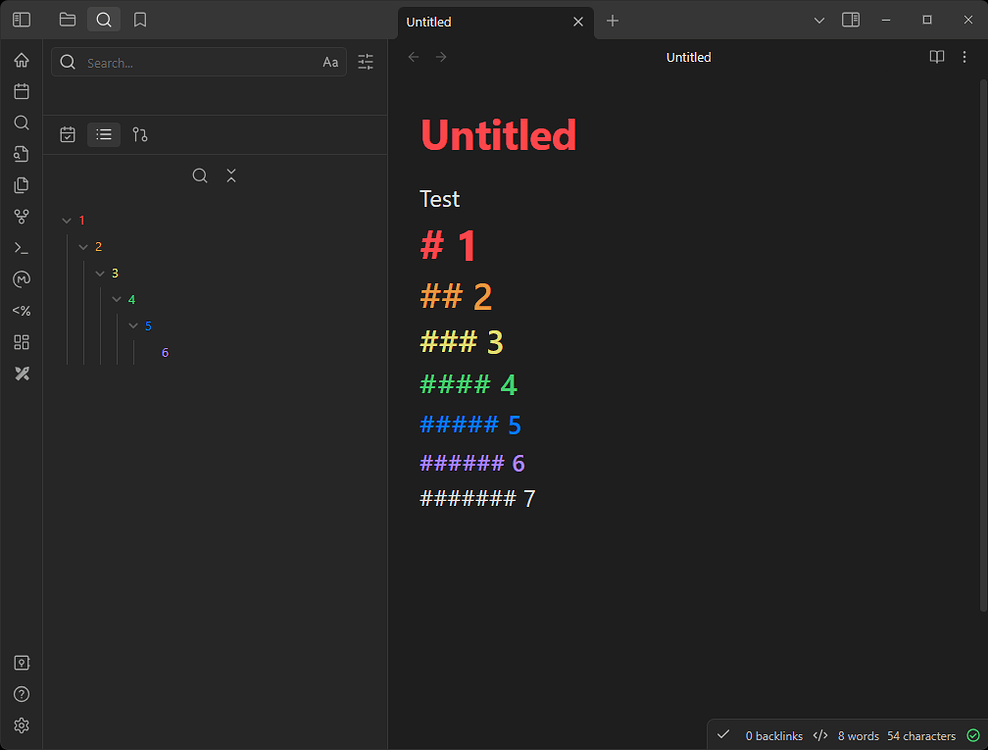Toggle the left sidebar with the panel icon

[x=22, y=19]
